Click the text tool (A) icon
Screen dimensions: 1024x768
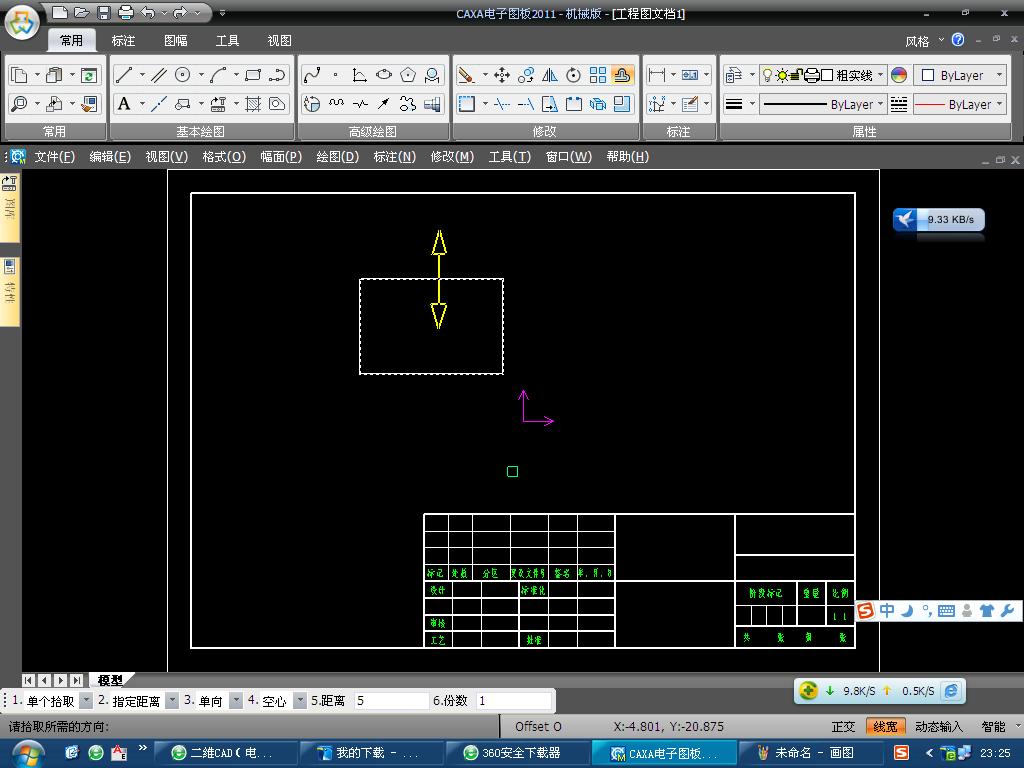click(124, 104)
